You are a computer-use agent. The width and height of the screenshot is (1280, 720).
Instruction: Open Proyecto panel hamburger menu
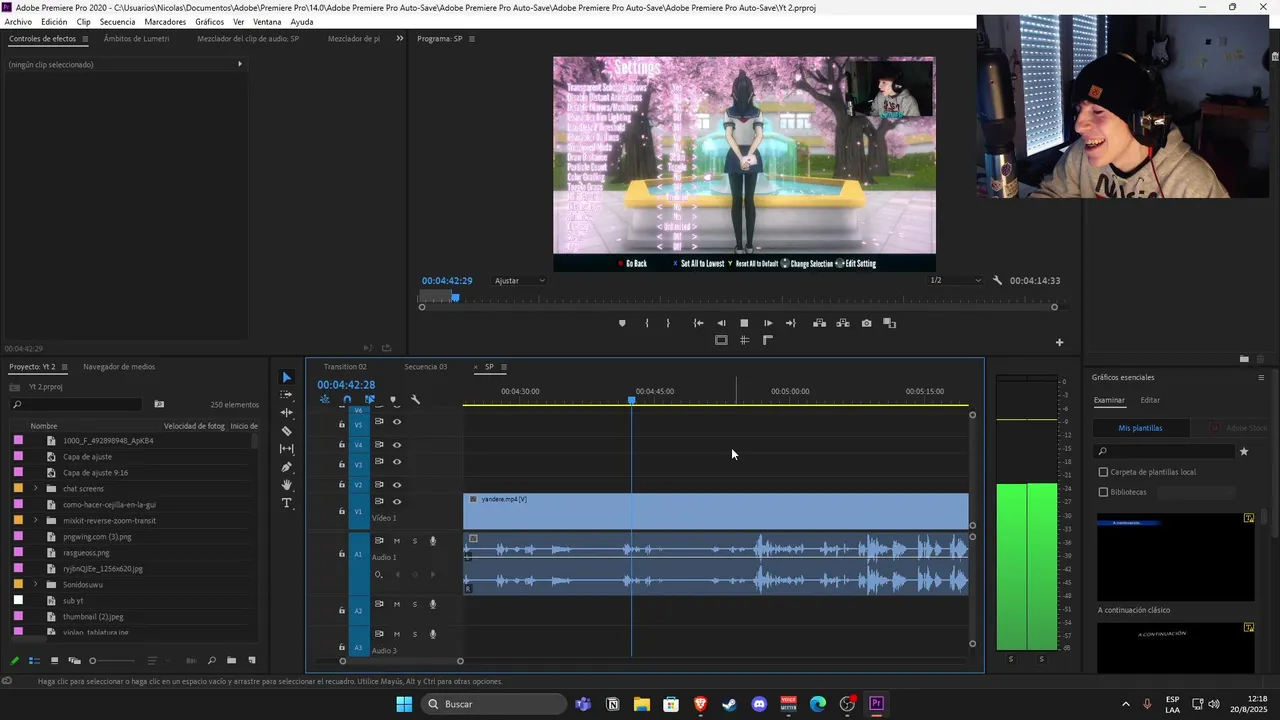click(x=67, y=367)
